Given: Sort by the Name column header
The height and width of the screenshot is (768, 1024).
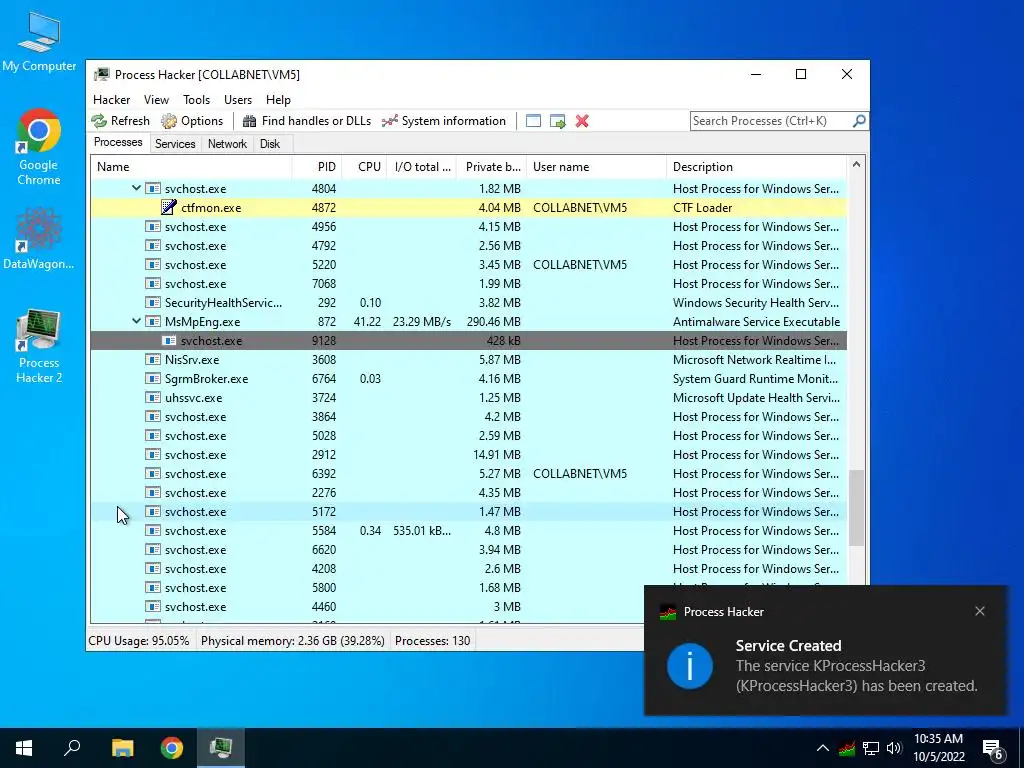Looking at the screenshot, I should pyautogui.click(x=191, y=167).
